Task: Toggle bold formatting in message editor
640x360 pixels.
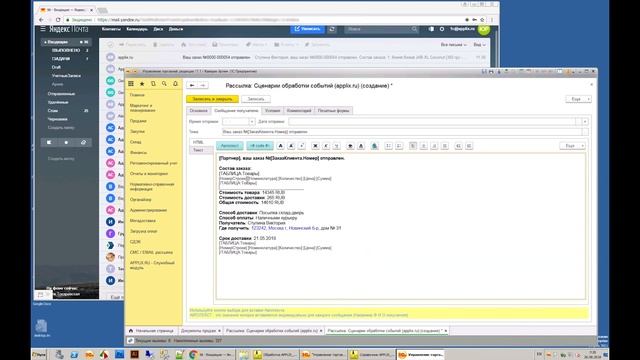Action: click(315, 146)
